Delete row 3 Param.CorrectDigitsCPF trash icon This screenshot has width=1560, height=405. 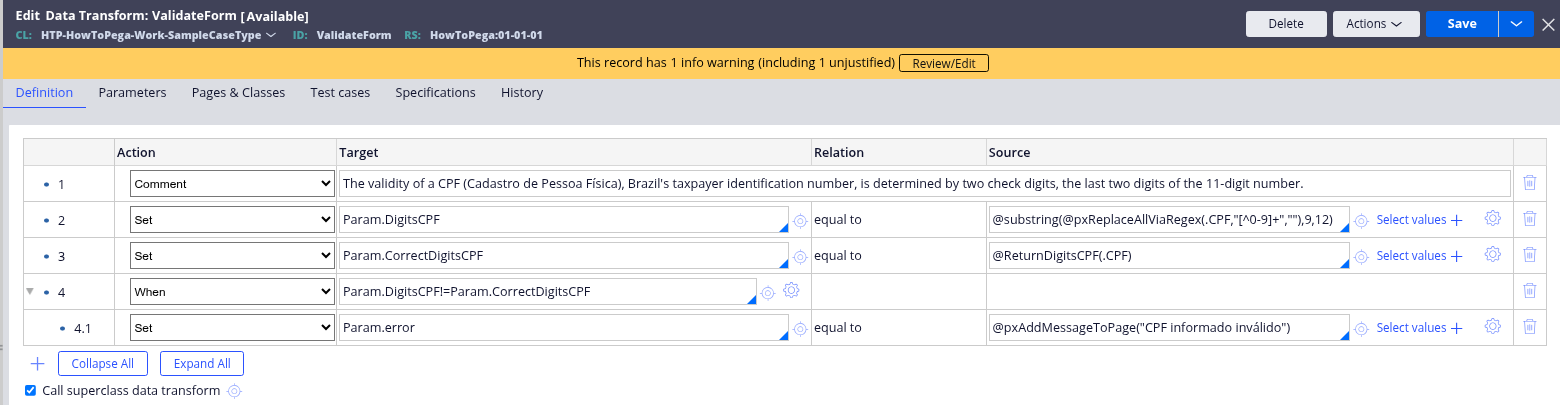coord(1529,255)
